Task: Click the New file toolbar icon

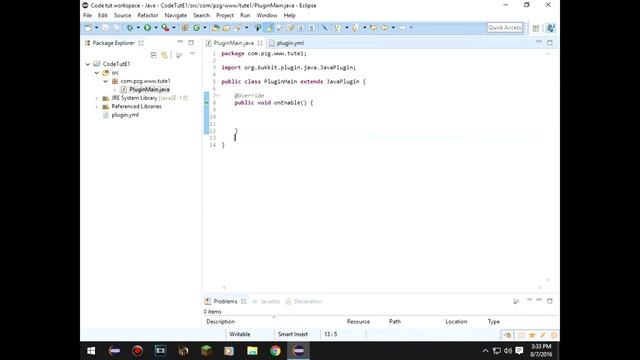Action: 88,28
